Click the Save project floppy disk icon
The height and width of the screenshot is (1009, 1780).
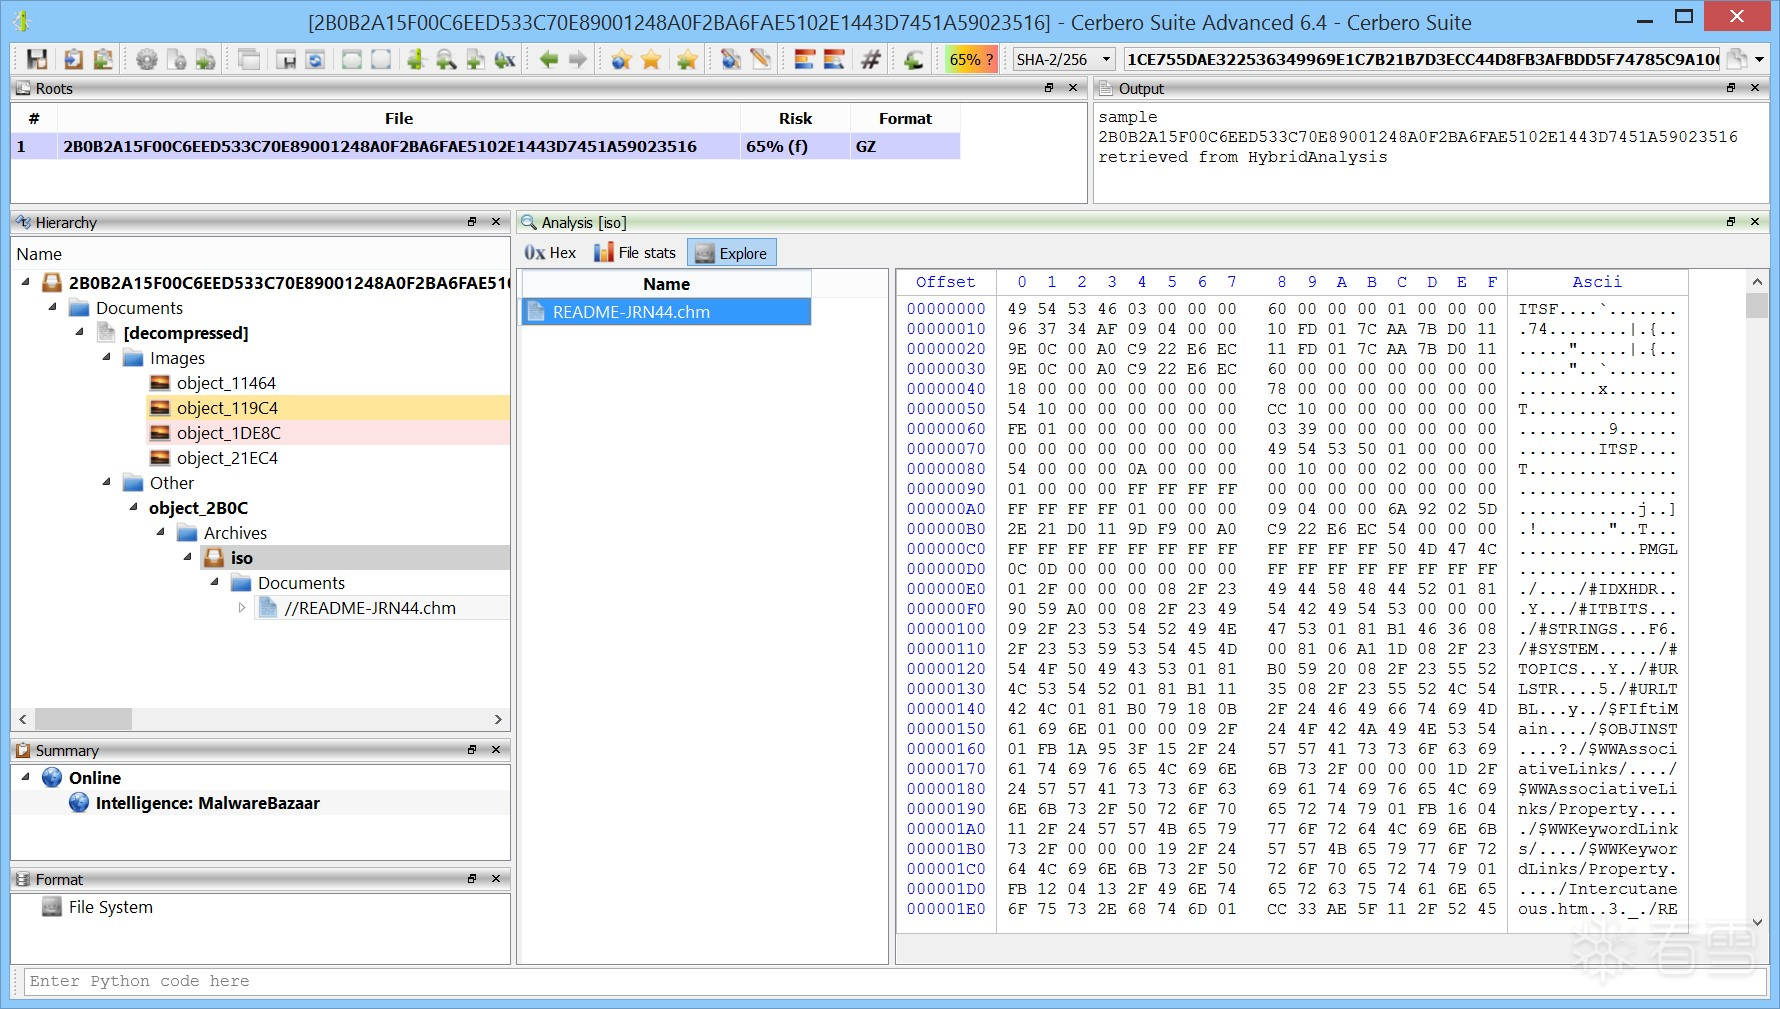[x=37, y=59]
